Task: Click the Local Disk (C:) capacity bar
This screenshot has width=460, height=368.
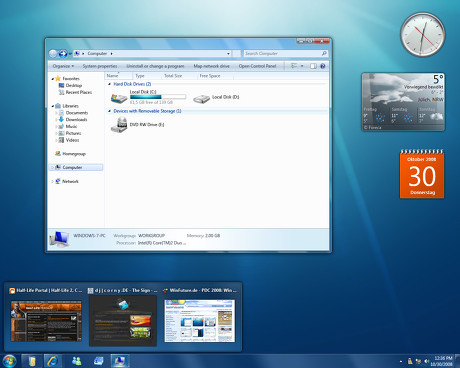Action: pyautogui.click(x=158, y=97)
